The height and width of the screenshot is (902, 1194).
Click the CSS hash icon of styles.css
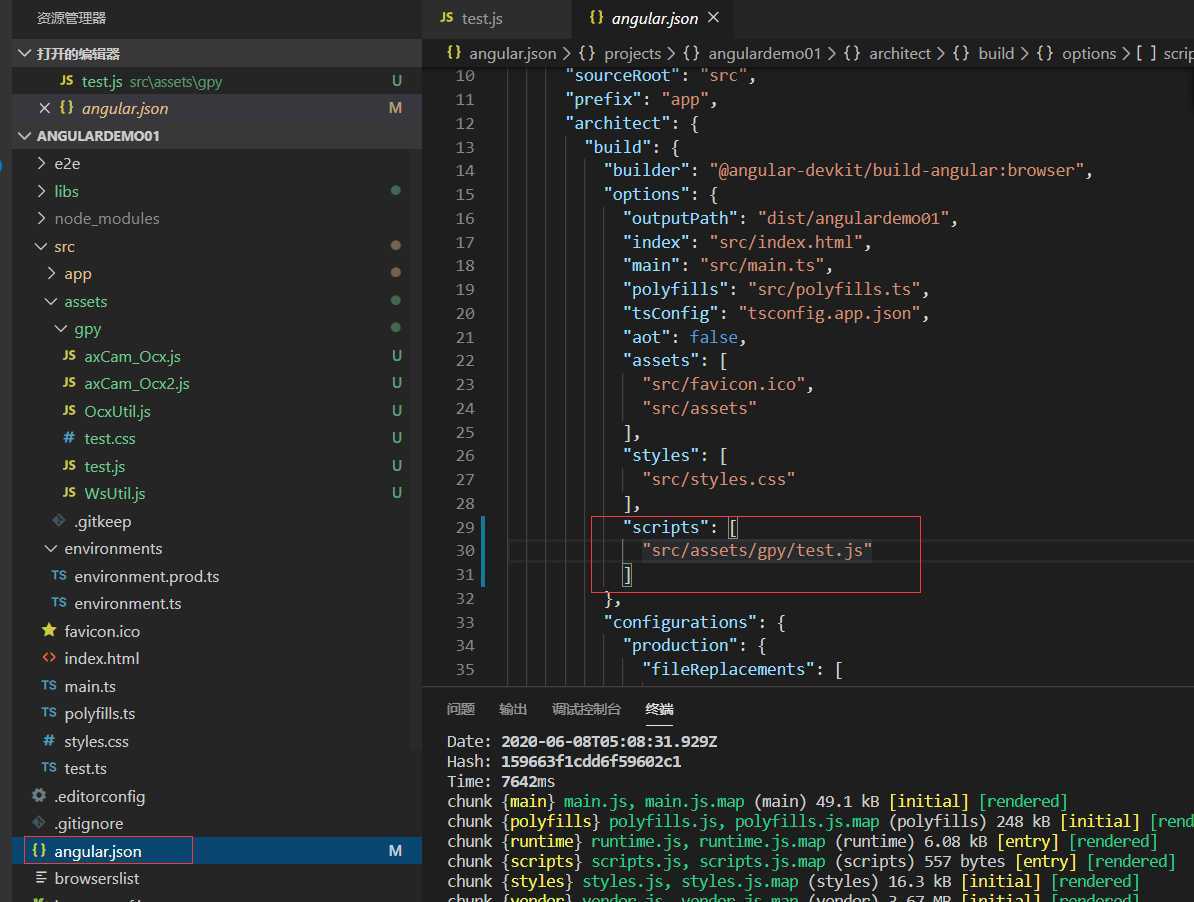point(49,740)
